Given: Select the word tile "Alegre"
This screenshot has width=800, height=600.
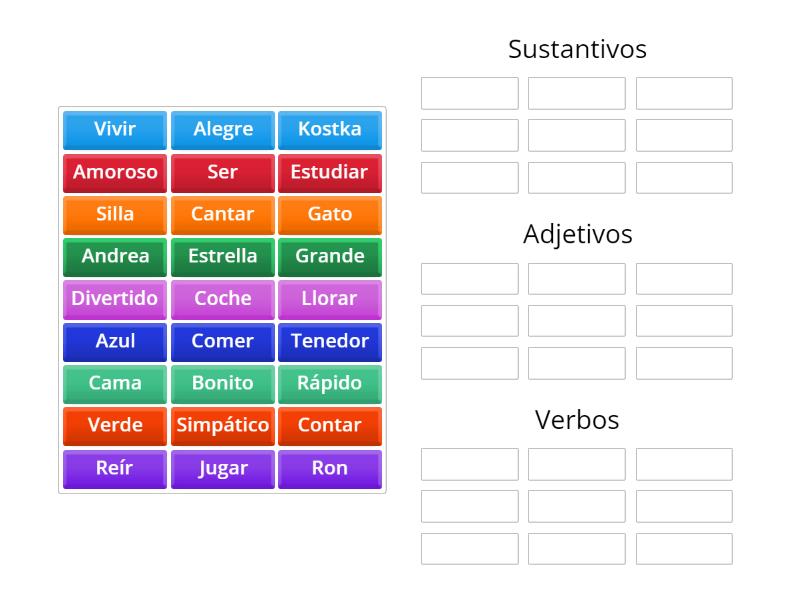Looking at the screenshot, I should pyautogui.click(x=222, y=129).
